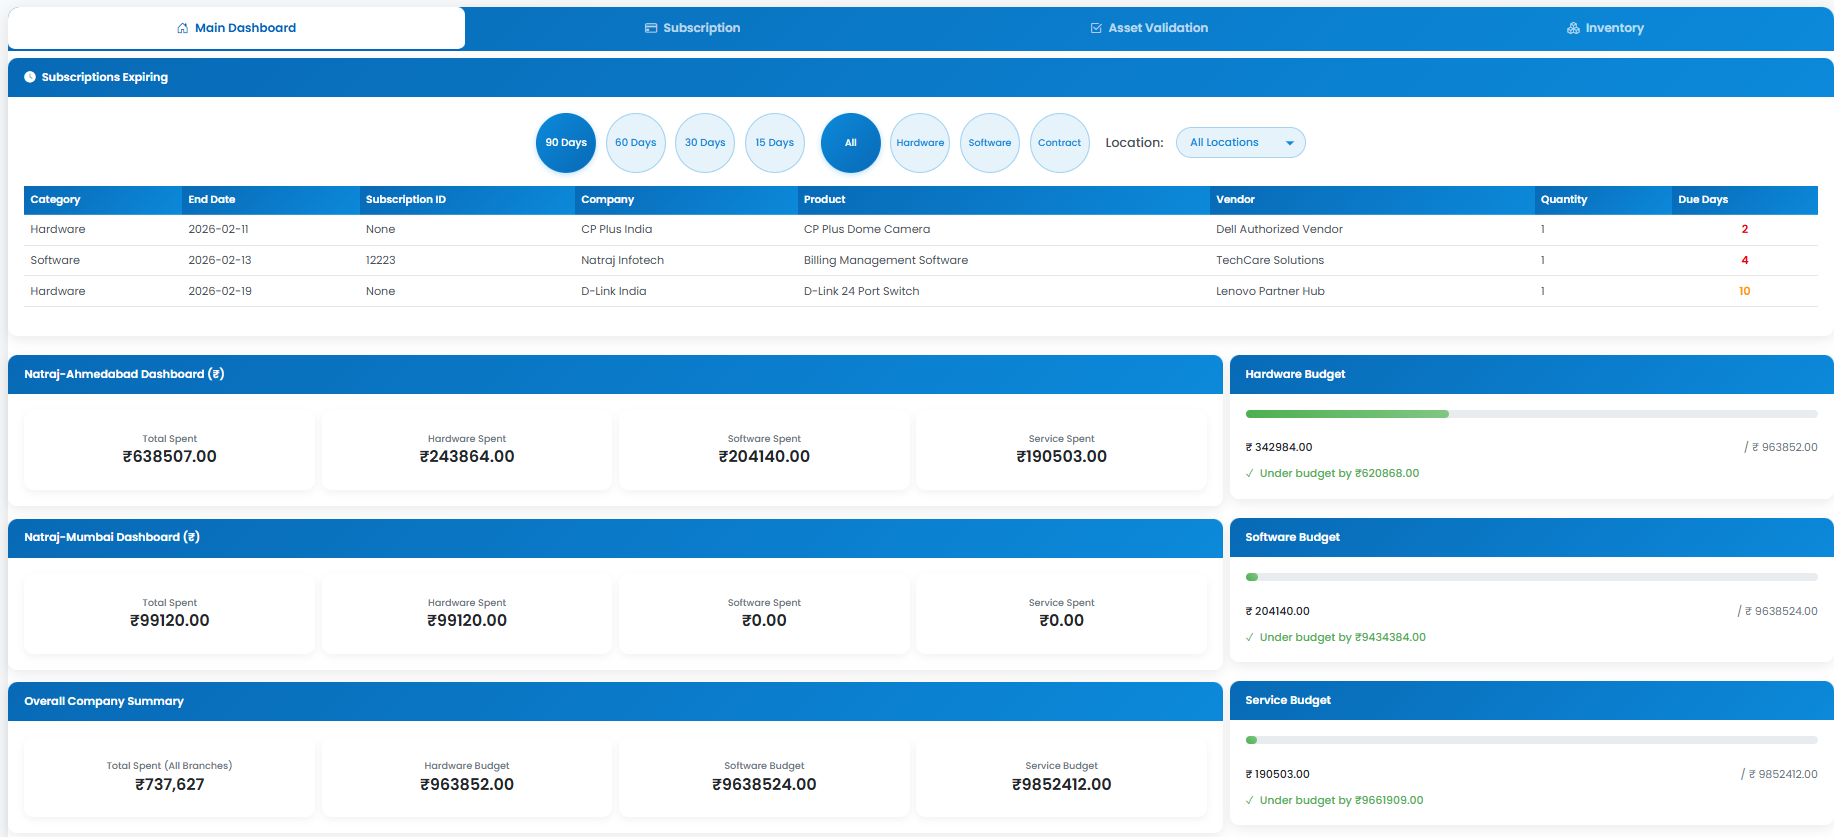
Task: Click the home icon in Main Dashboard tab
Action: pyautogui.click(x=182, y=28)
